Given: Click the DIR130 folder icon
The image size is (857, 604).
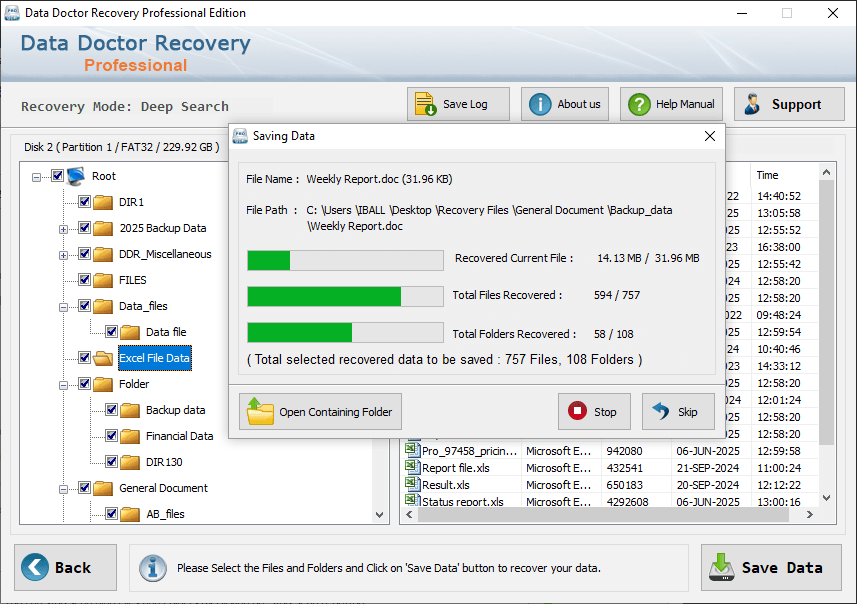Looking at the screenshot, I should (x=130, y=462).
